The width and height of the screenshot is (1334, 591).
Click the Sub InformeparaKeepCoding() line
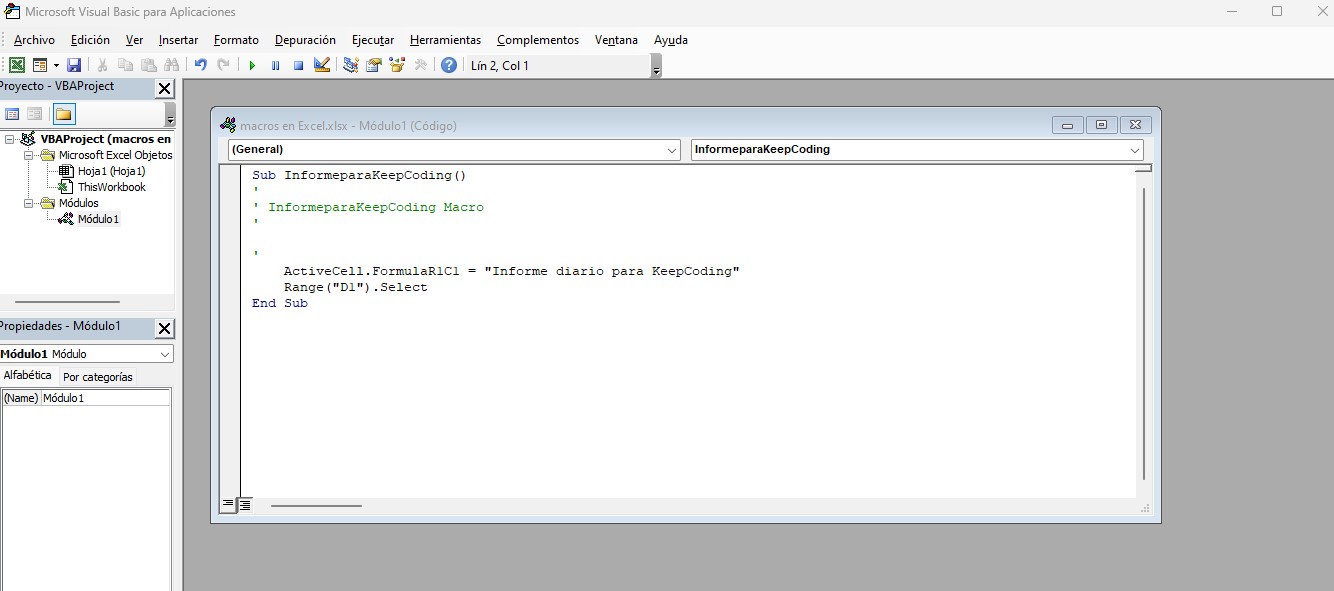[x=360, y=175]
